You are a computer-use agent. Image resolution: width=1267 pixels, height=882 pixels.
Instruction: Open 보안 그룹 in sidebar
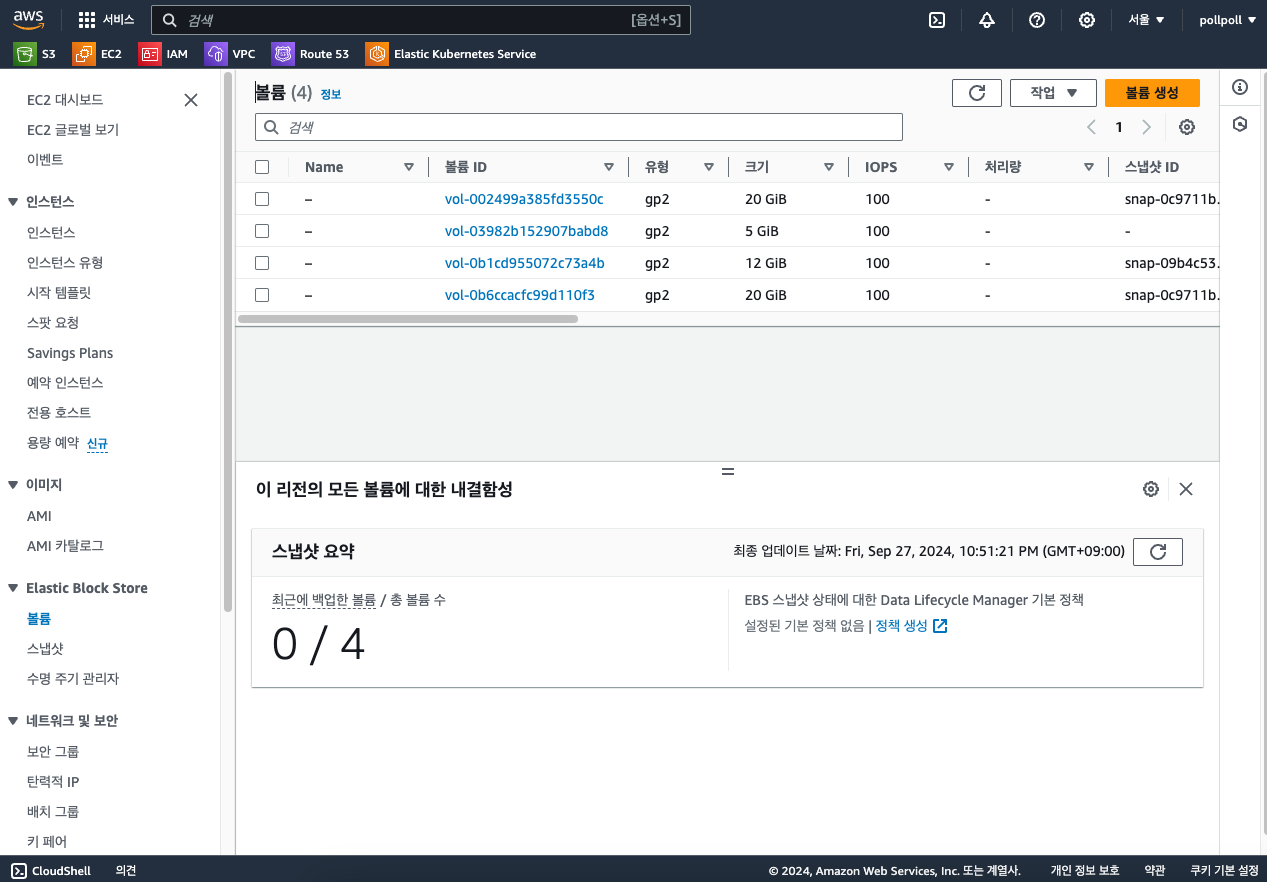coord(53,752)
